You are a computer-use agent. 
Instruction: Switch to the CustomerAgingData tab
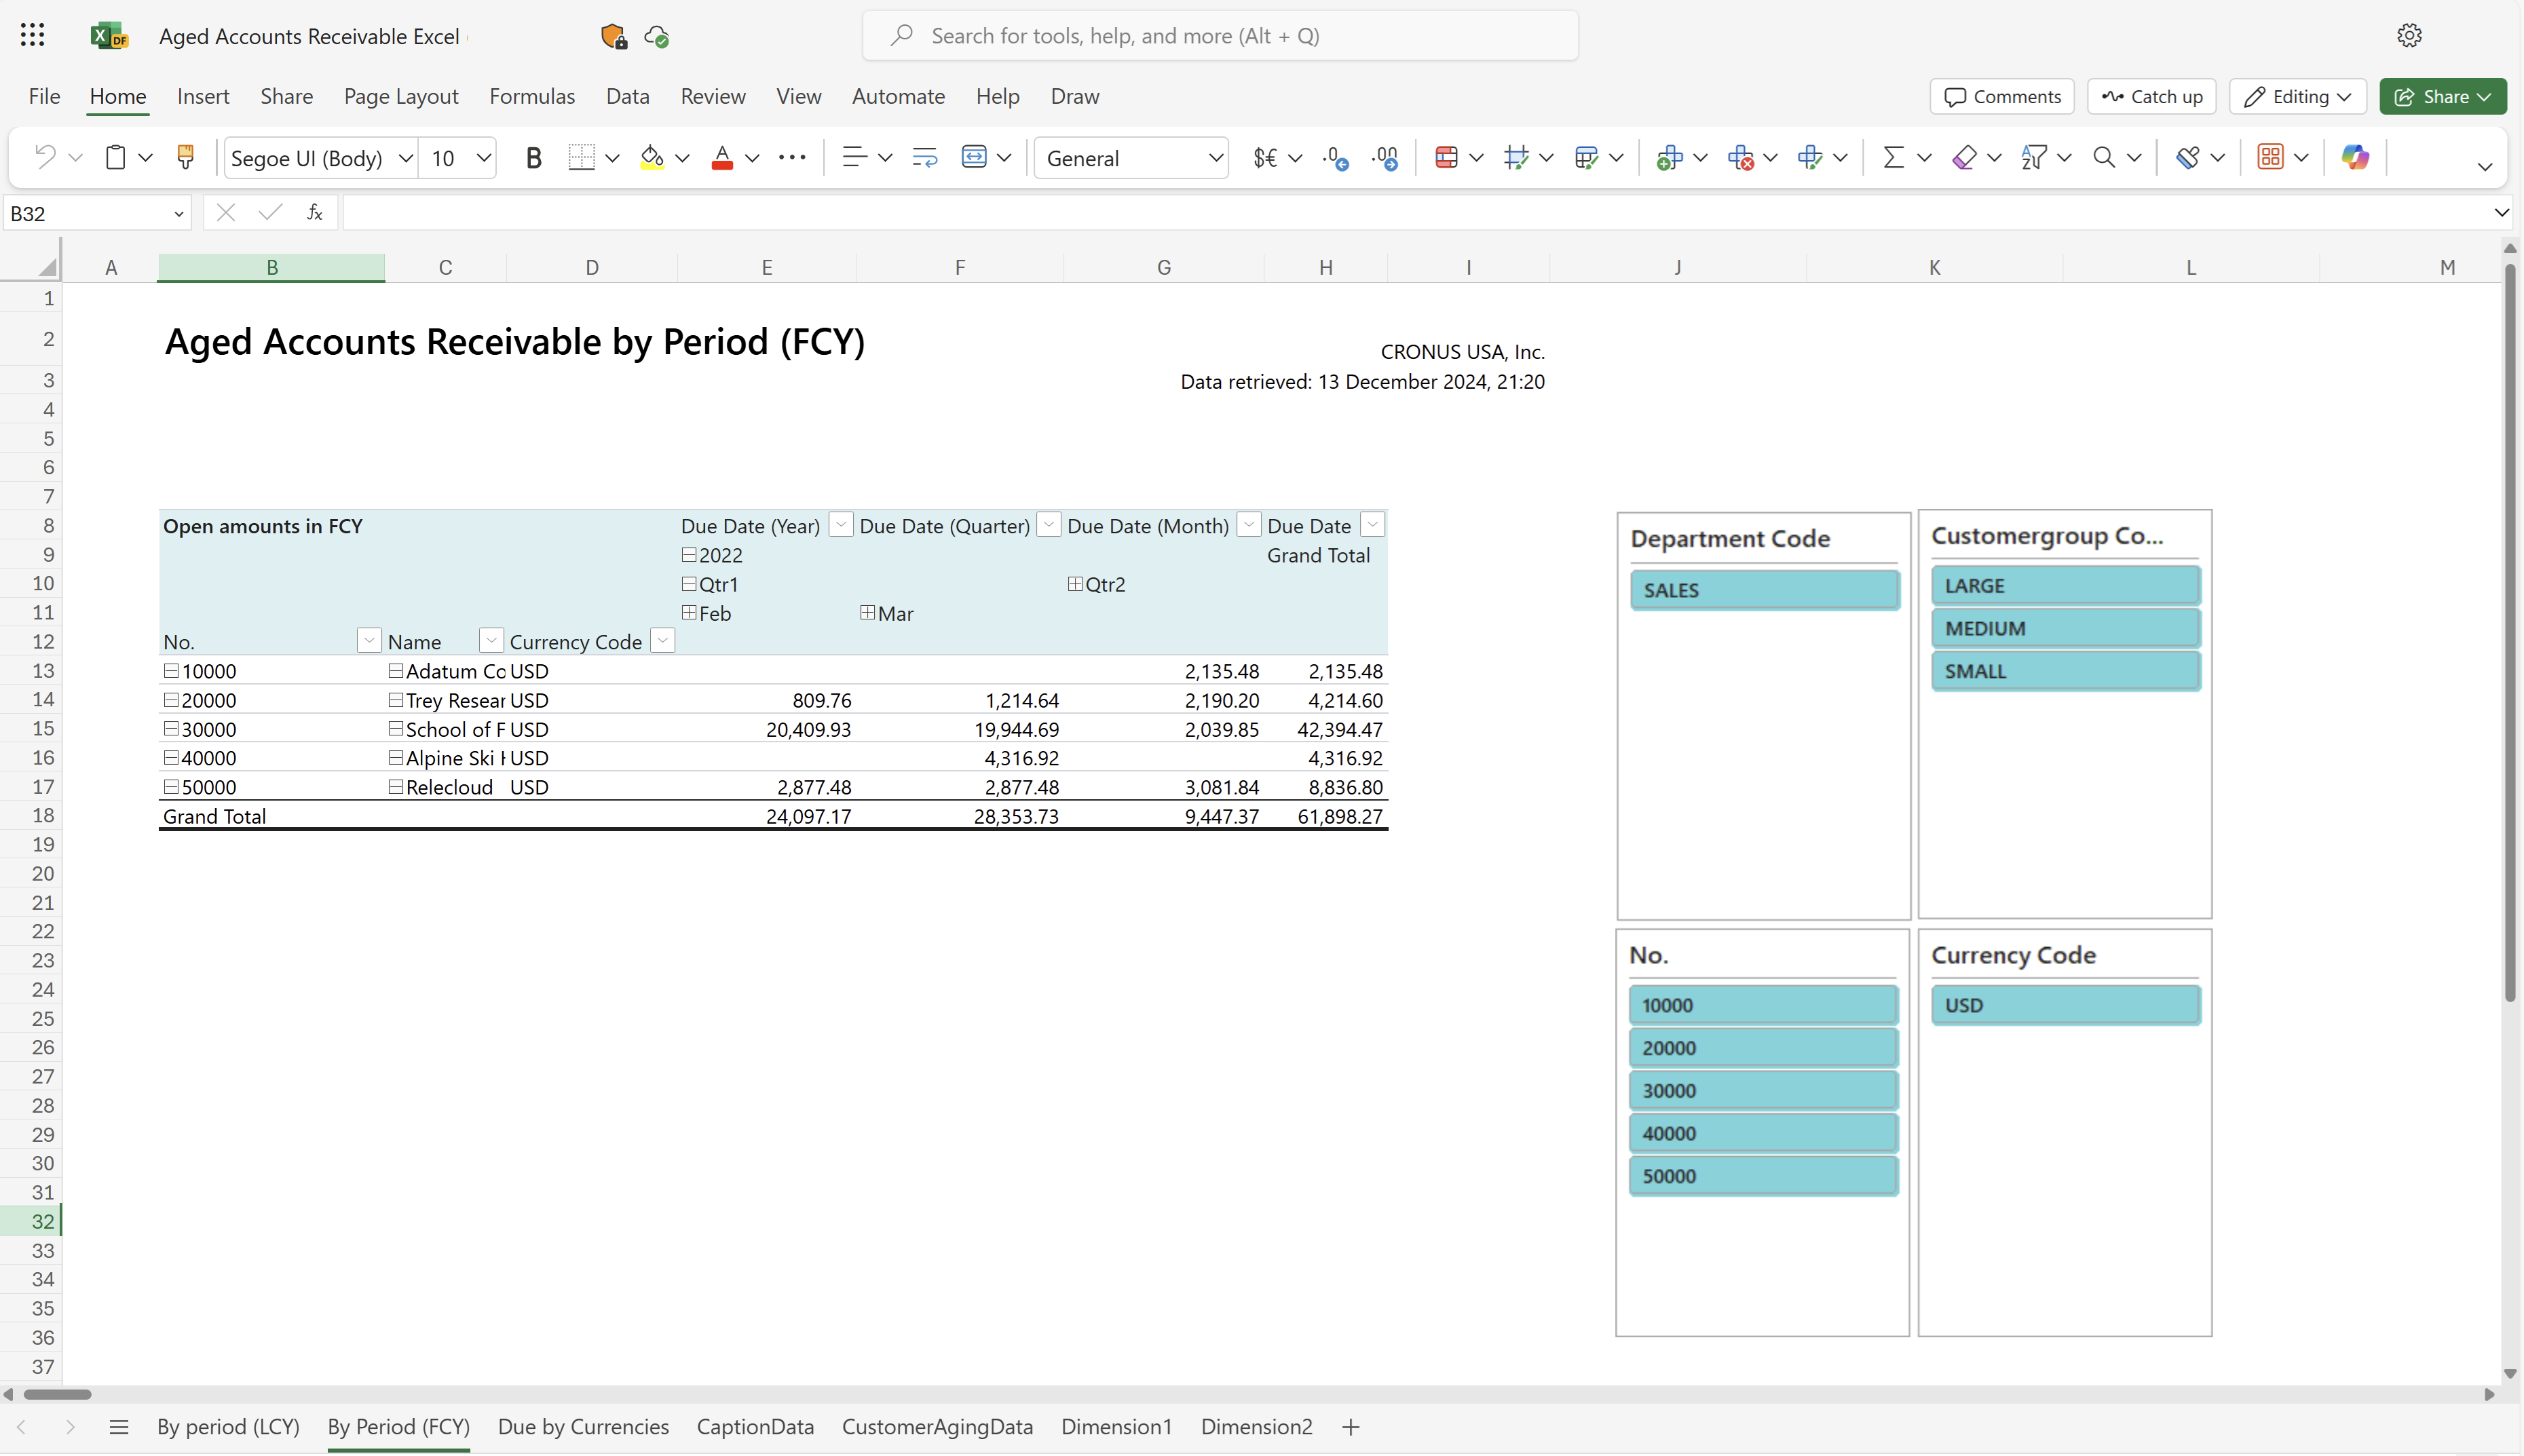938,1427
